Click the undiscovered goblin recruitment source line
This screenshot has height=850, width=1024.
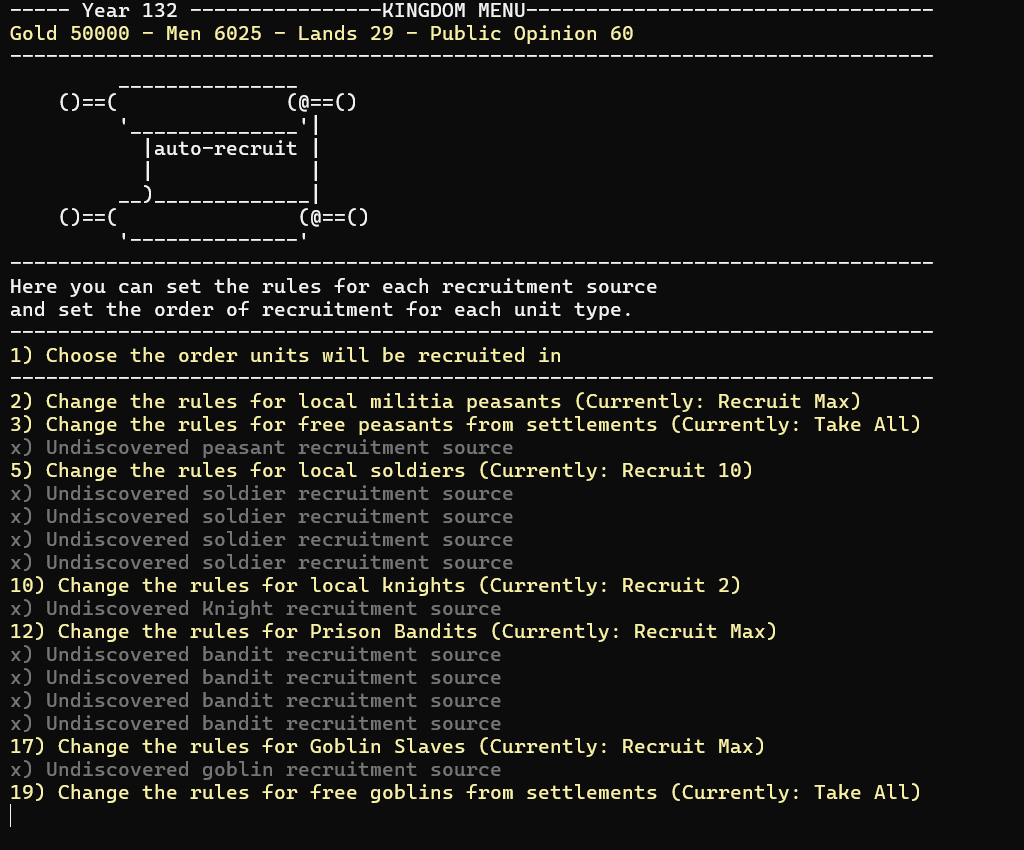255,770
